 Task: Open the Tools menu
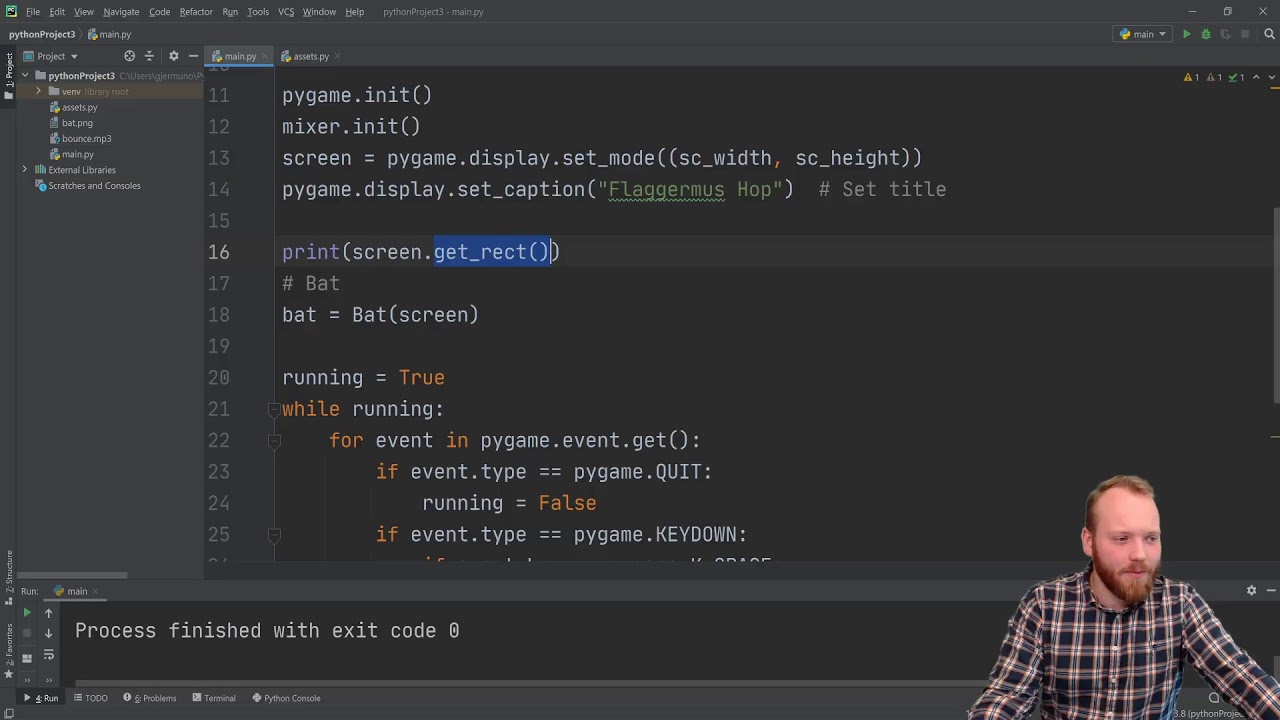[x=258, y=12]
